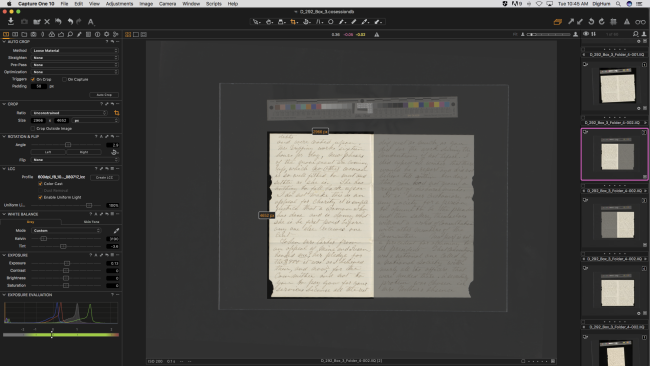The width and height of the screenshot is (650, 366).
Task: Open the Straighten dropdown
Action: 75,58
